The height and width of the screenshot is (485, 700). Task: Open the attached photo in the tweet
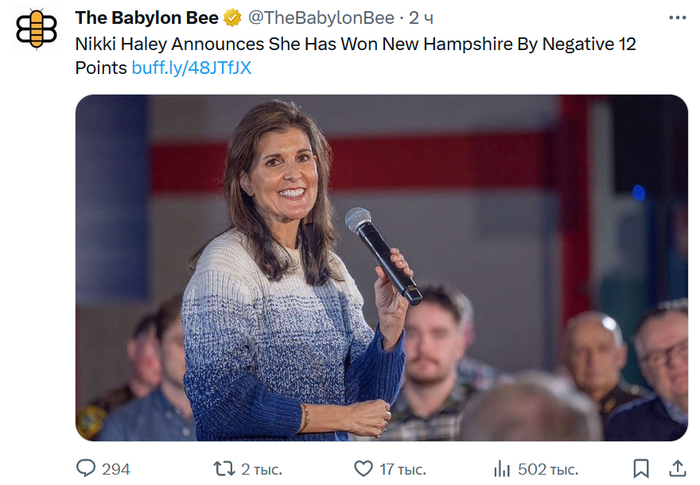click(381, 268)
